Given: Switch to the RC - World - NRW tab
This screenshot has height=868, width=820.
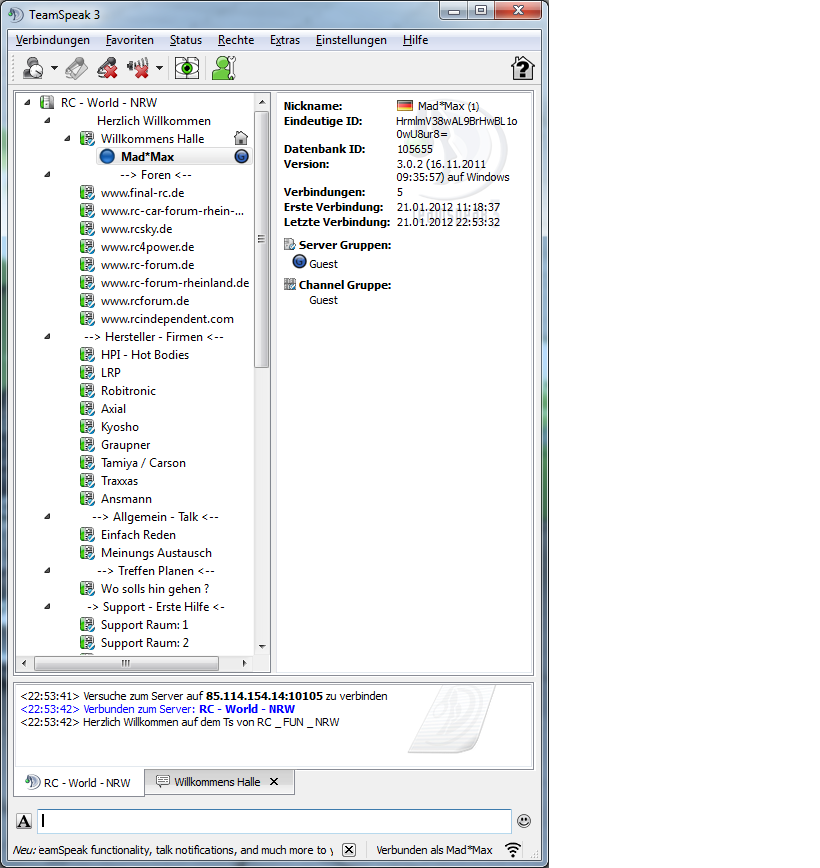Looking at the screenshot, I should 79,783.
